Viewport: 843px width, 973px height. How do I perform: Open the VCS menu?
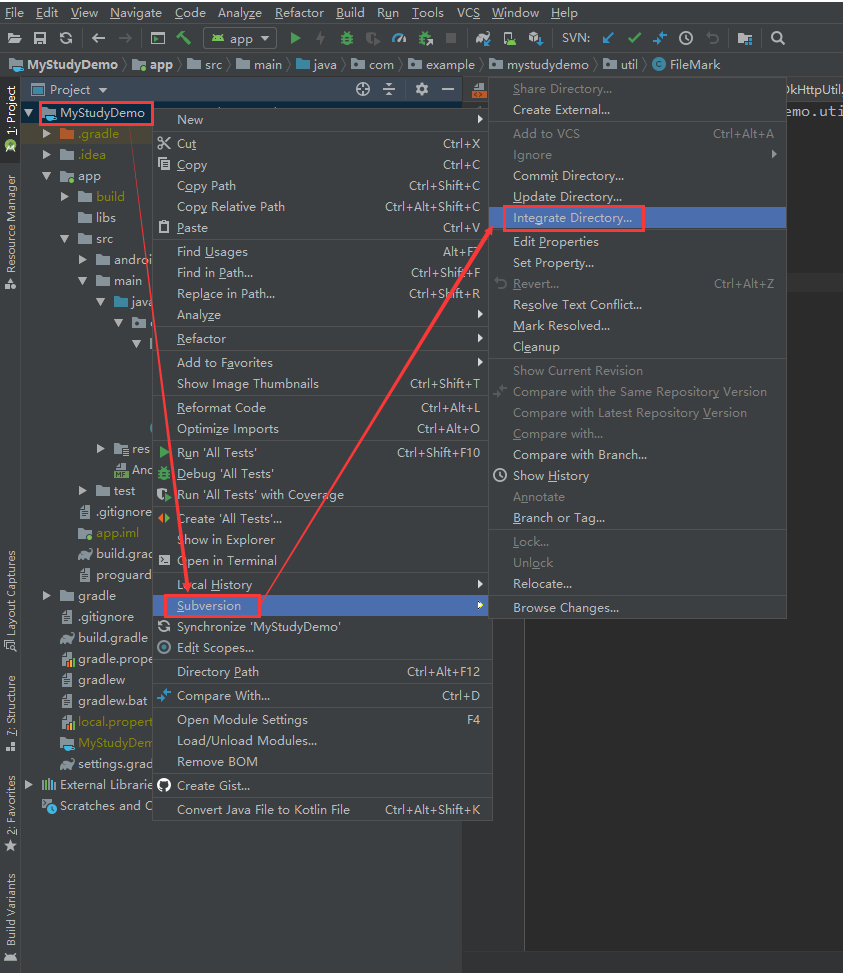468,12
